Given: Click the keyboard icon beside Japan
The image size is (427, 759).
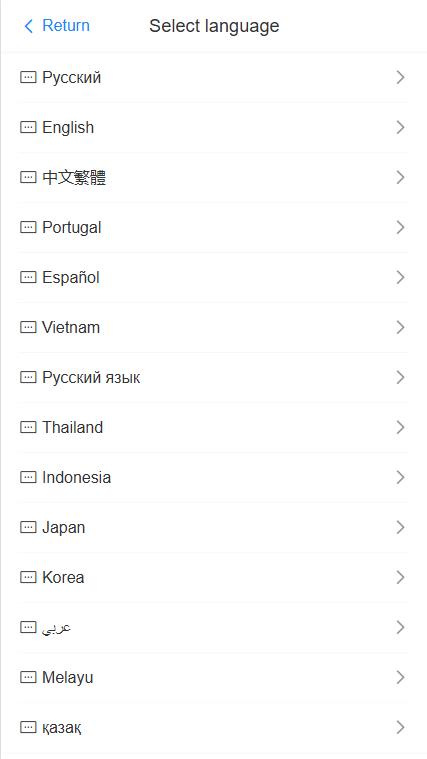Looking at the screenshot, I should click(28, 527).
